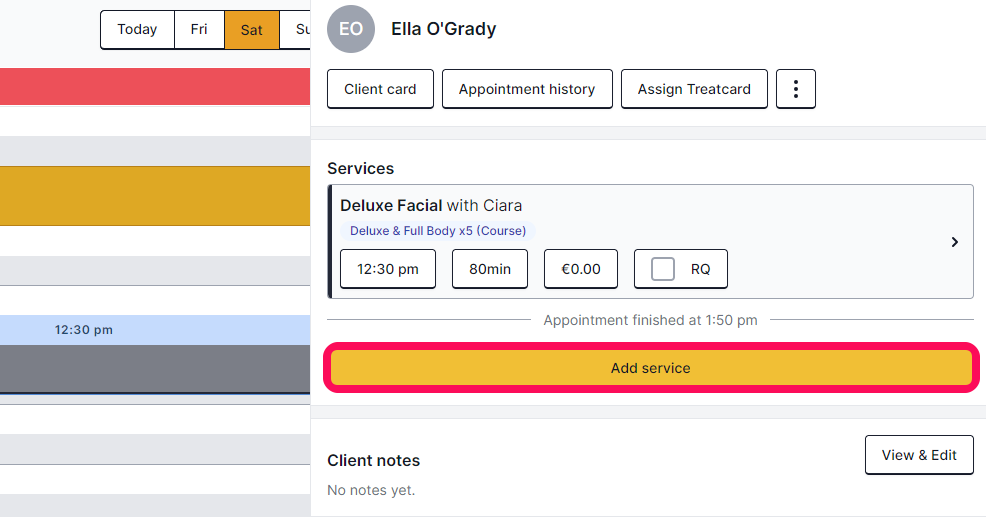Select the gold appointment block in calendar
Viewport: 986px width, 517px height.
coord(155,196)
